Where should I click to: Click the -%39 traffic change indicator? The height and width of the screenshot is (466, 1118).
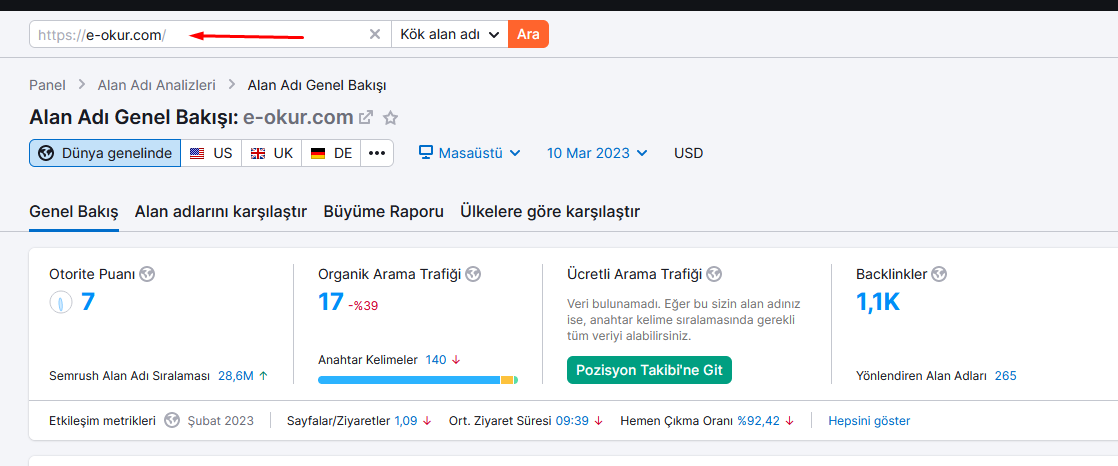coord(364,306)
